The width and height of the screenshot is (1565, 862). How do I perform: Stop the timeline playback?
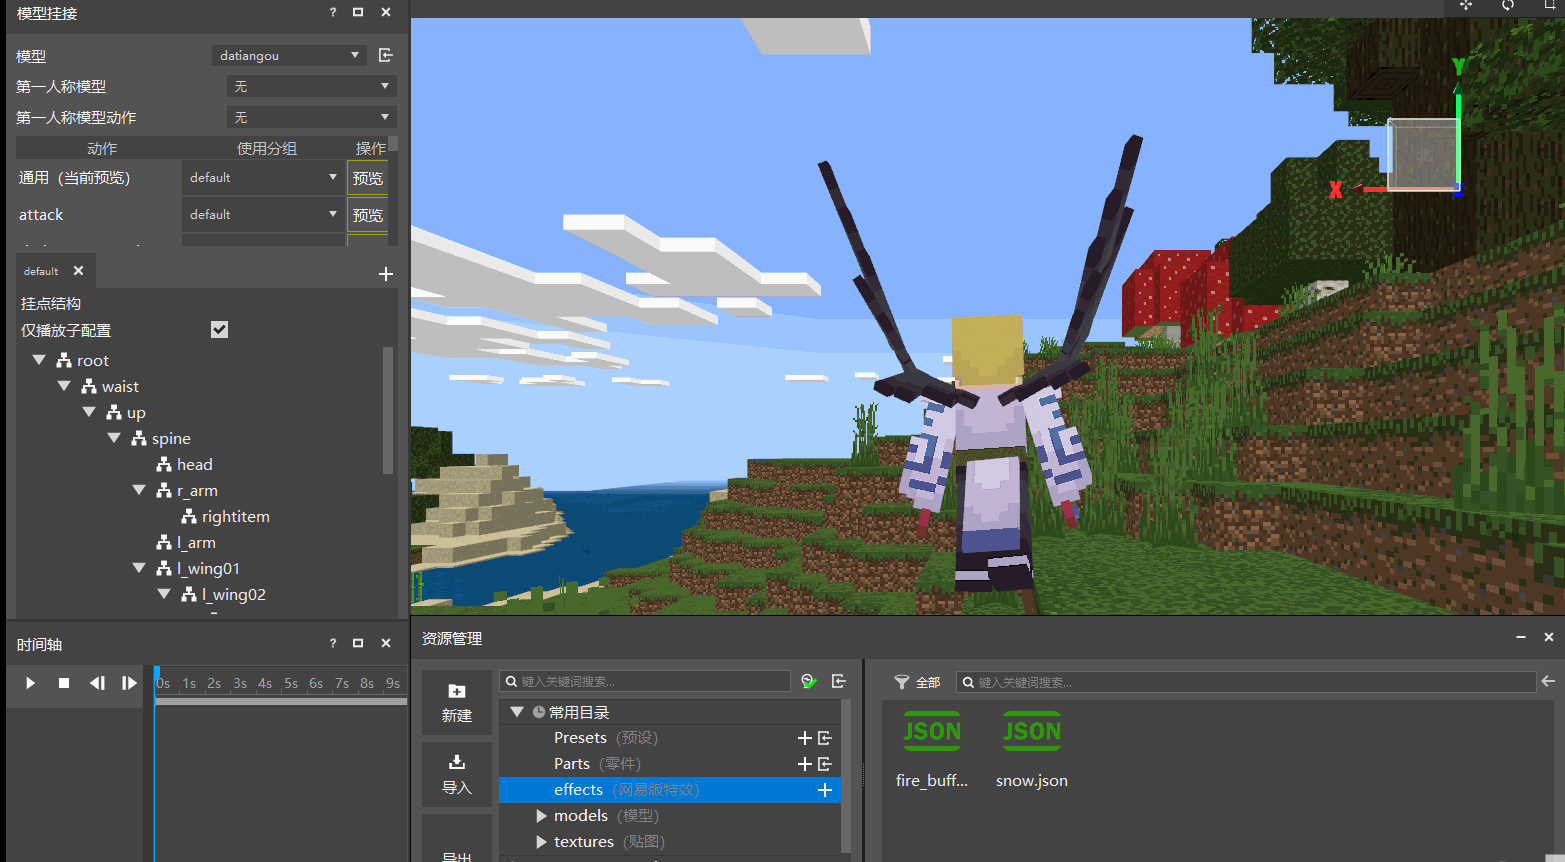coord(64,683)
